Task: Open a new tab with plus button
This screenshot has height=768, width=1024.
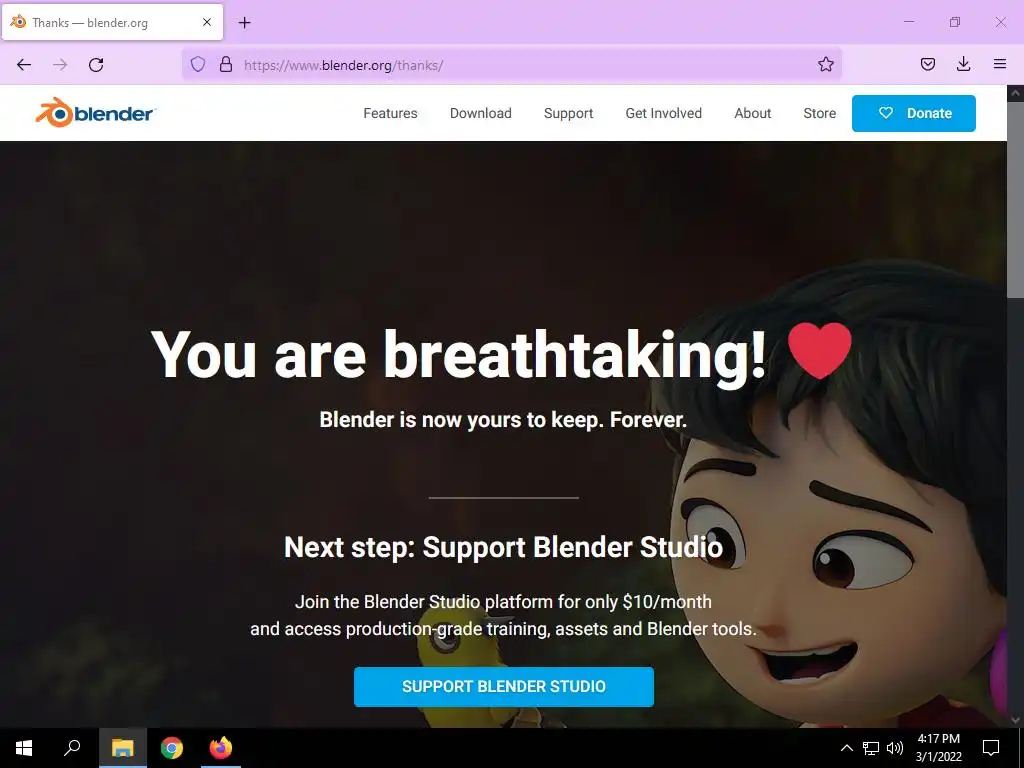Action: [244, 23]
